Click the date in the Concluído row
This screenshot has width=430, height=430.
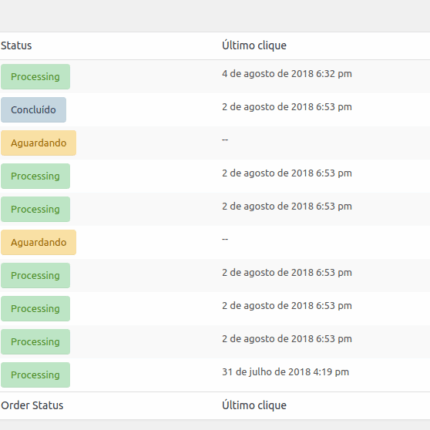pos(287,107)
